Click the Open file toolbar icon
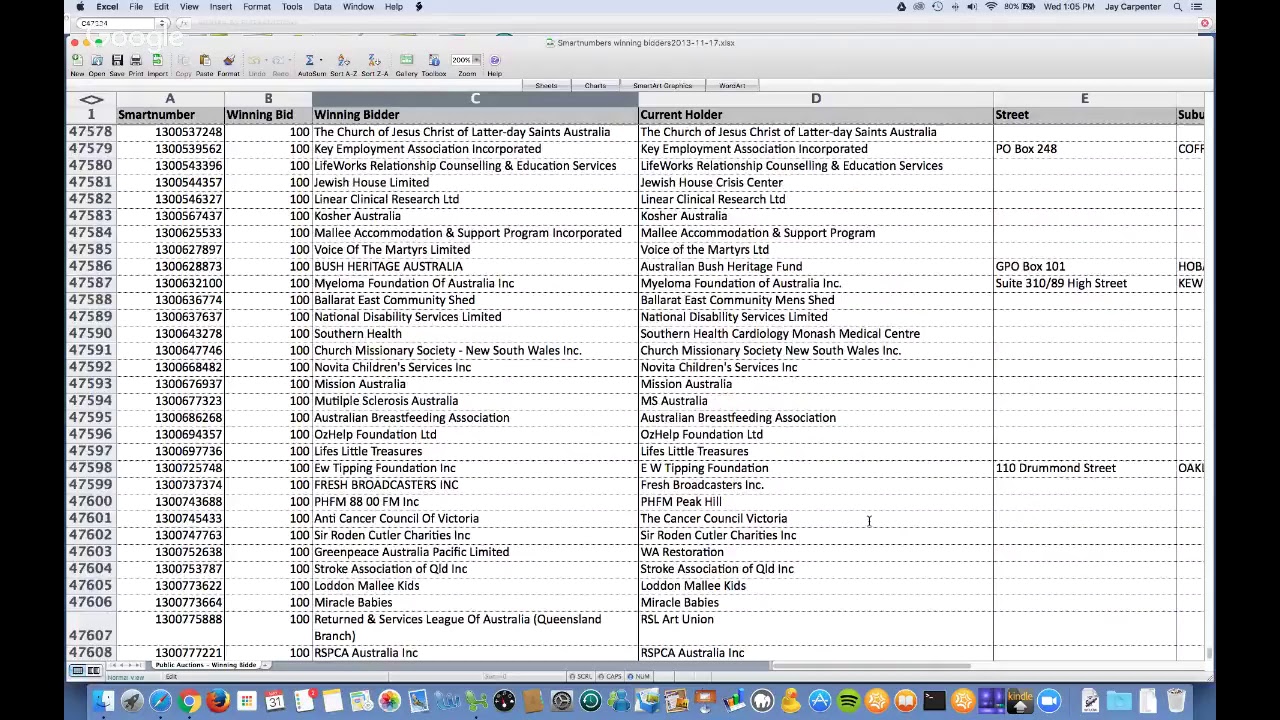This screenshot has height=720, width=1280. click(97, 61)
